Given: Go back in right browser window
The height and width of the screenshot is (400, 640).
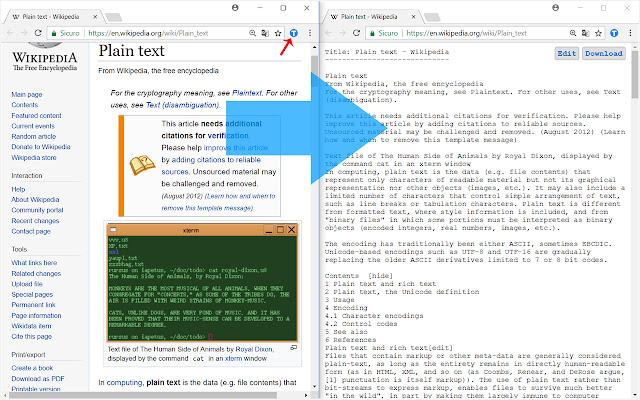Looking at the screenshot, I should [x=329, y=33].
